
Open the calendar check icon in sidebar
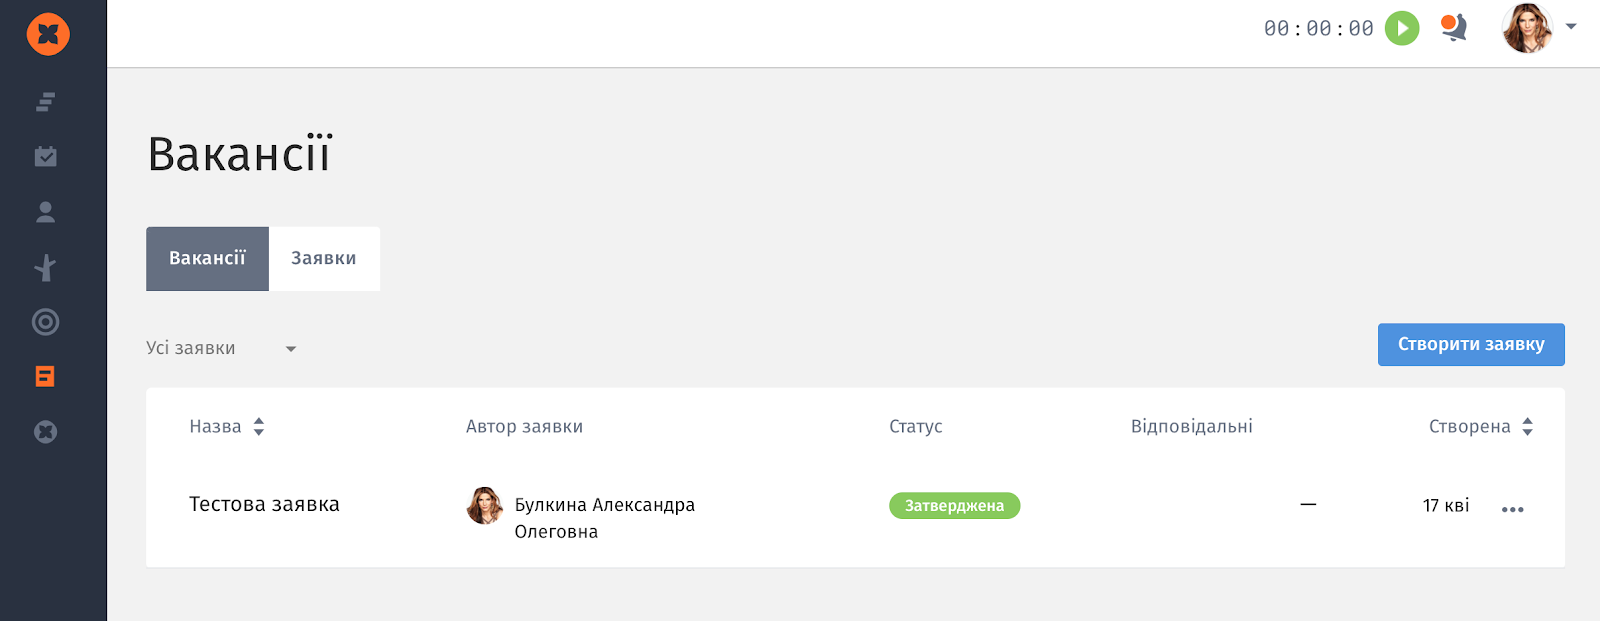pos(46,156)
